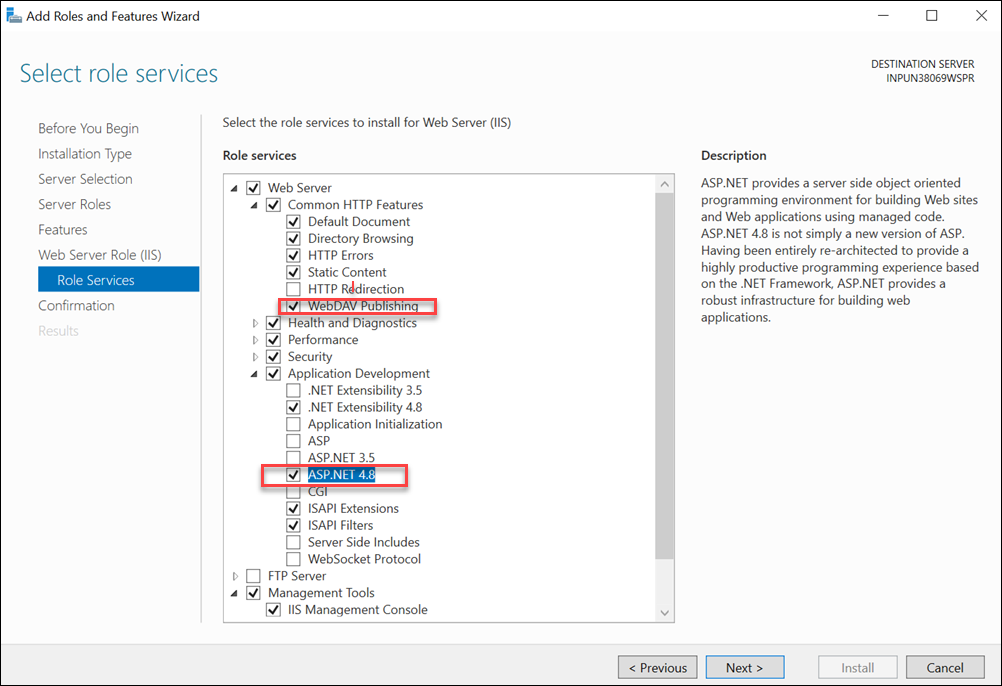Check the FTP Server checkbox
1002x686 pixels.
(253, 576)
